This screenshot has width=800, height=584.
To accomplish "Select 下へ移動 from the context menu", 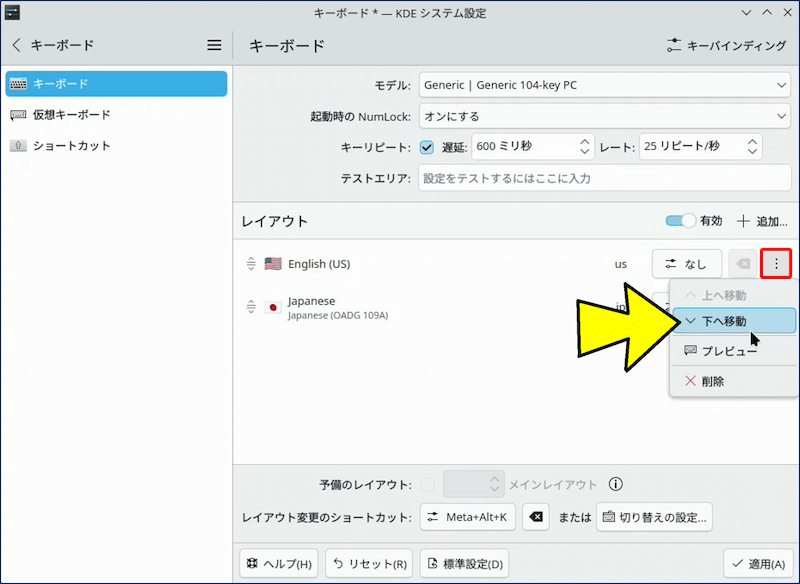I will [x=733, y=321].
